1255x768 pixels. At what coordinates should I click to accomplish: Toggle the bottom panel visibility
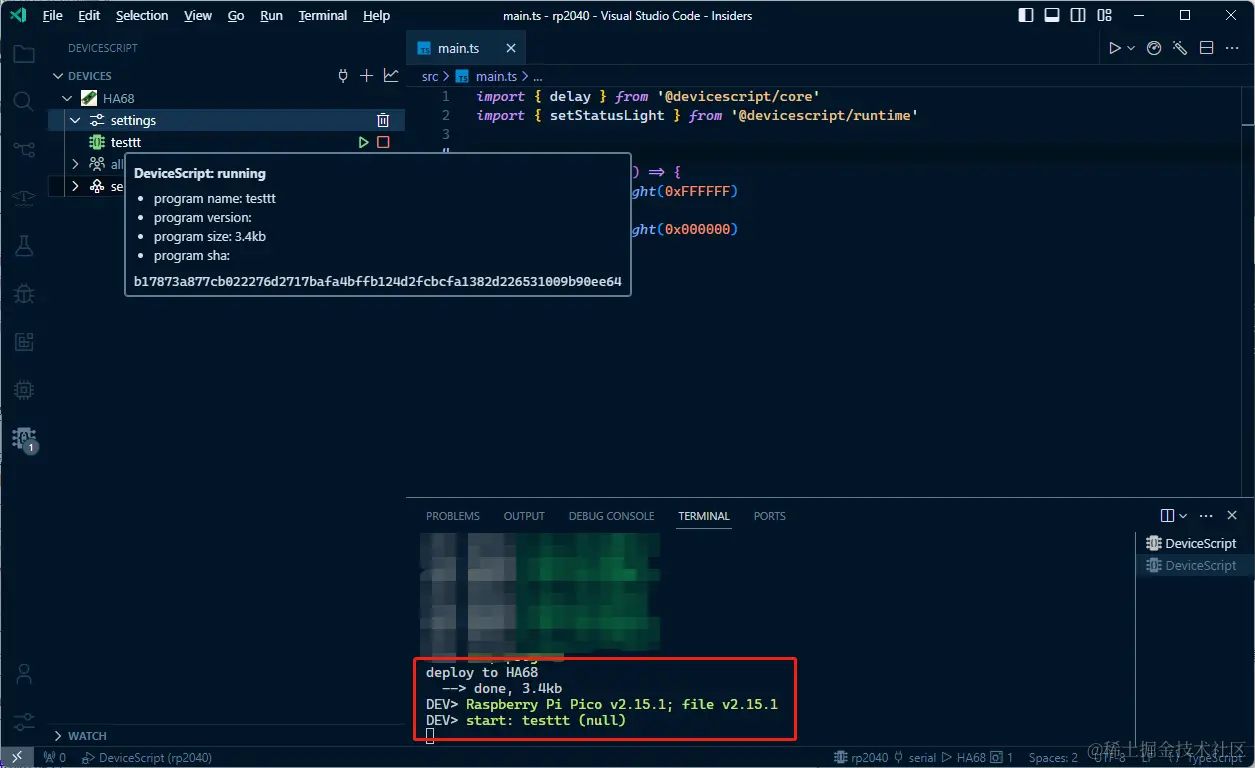tap(1052, 15)
